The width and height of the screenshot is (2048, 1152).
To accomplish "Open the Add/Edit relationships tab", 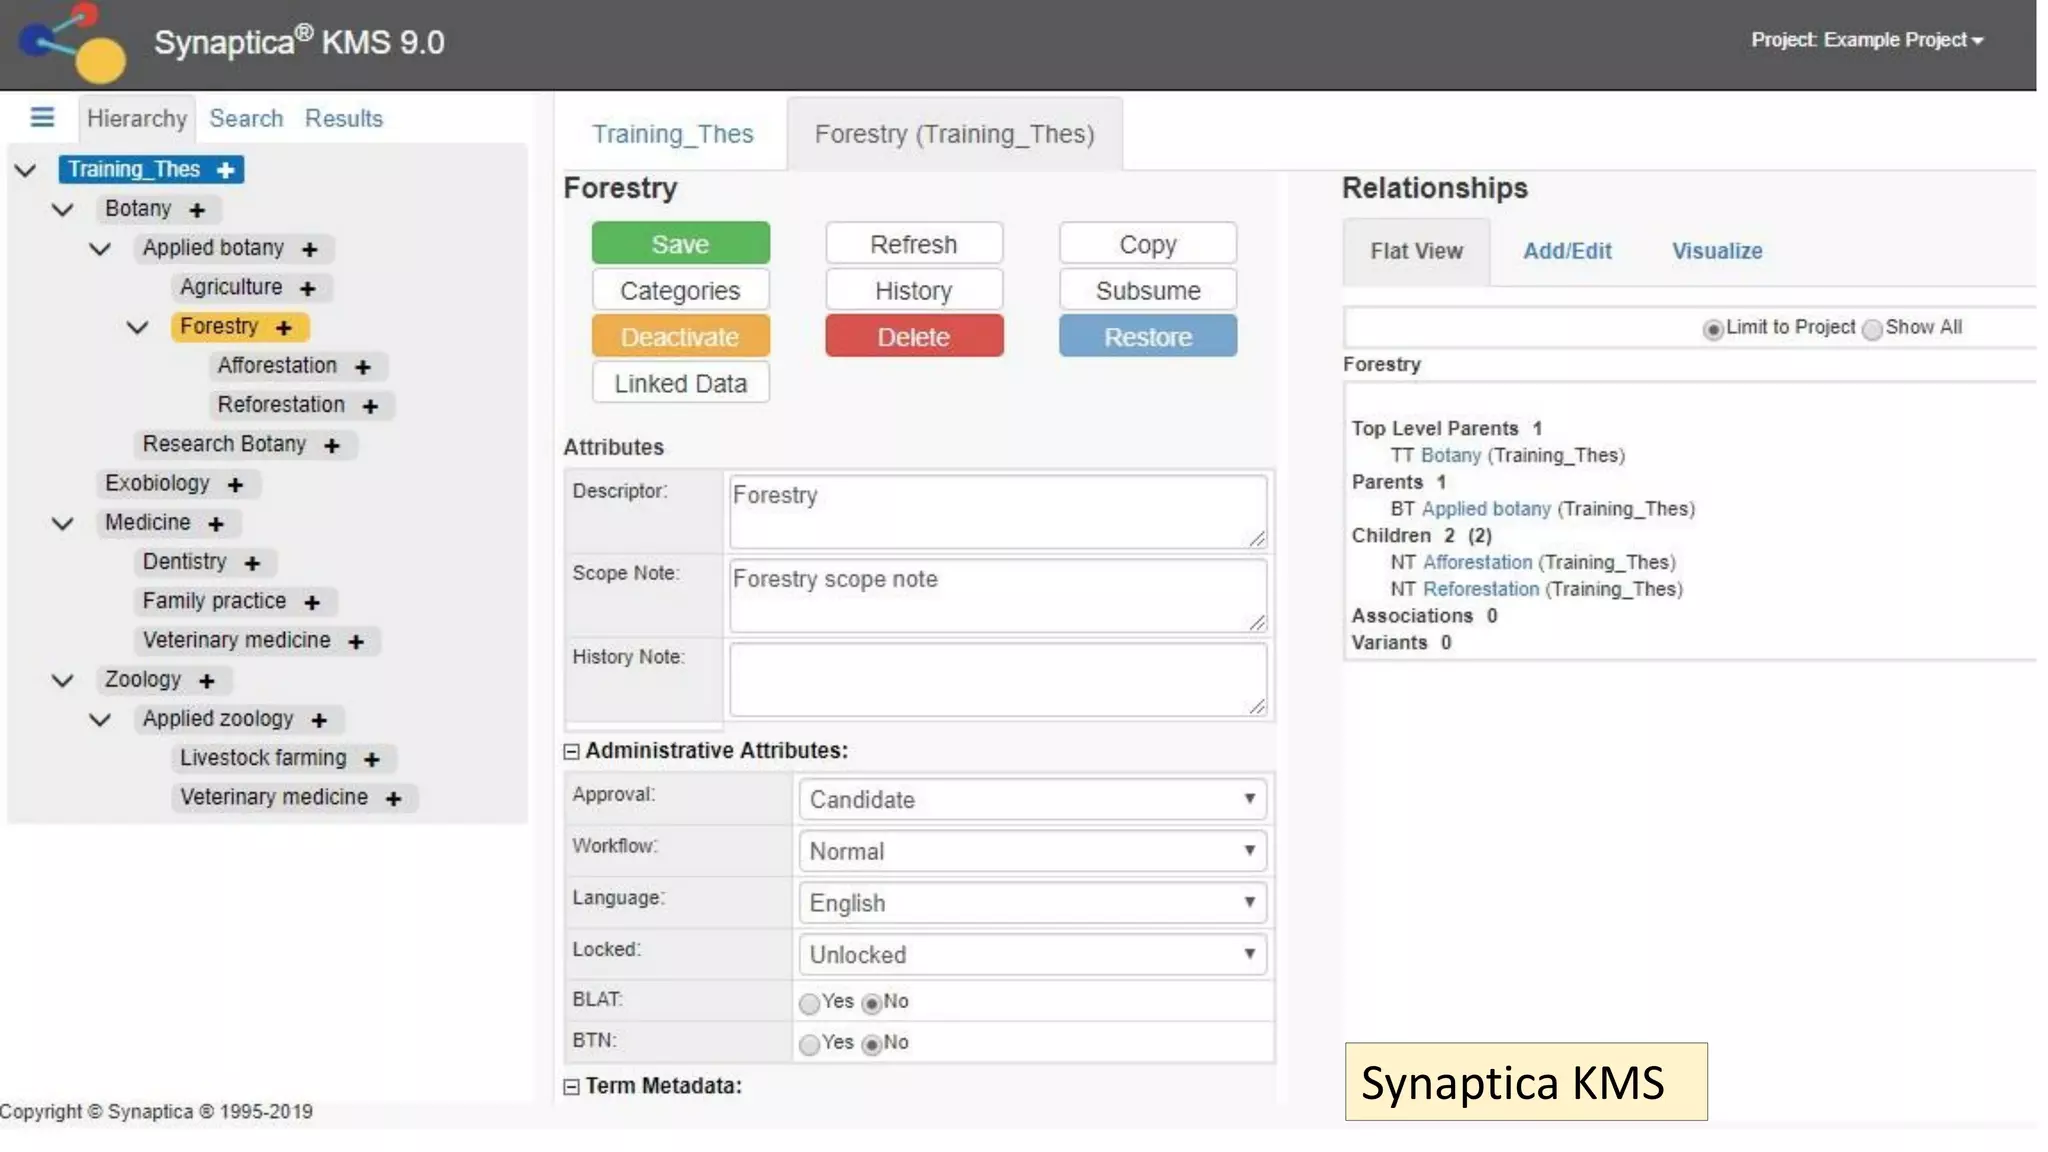I will tap(1567, 251).
